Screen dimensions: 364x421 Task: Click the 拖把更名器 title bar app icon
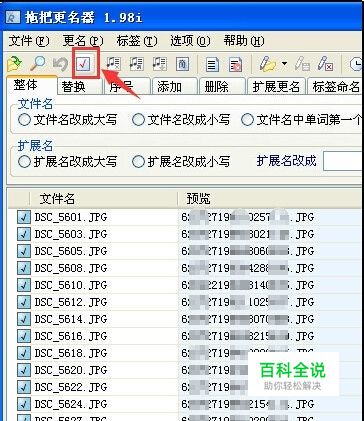[x=14, y=17]
